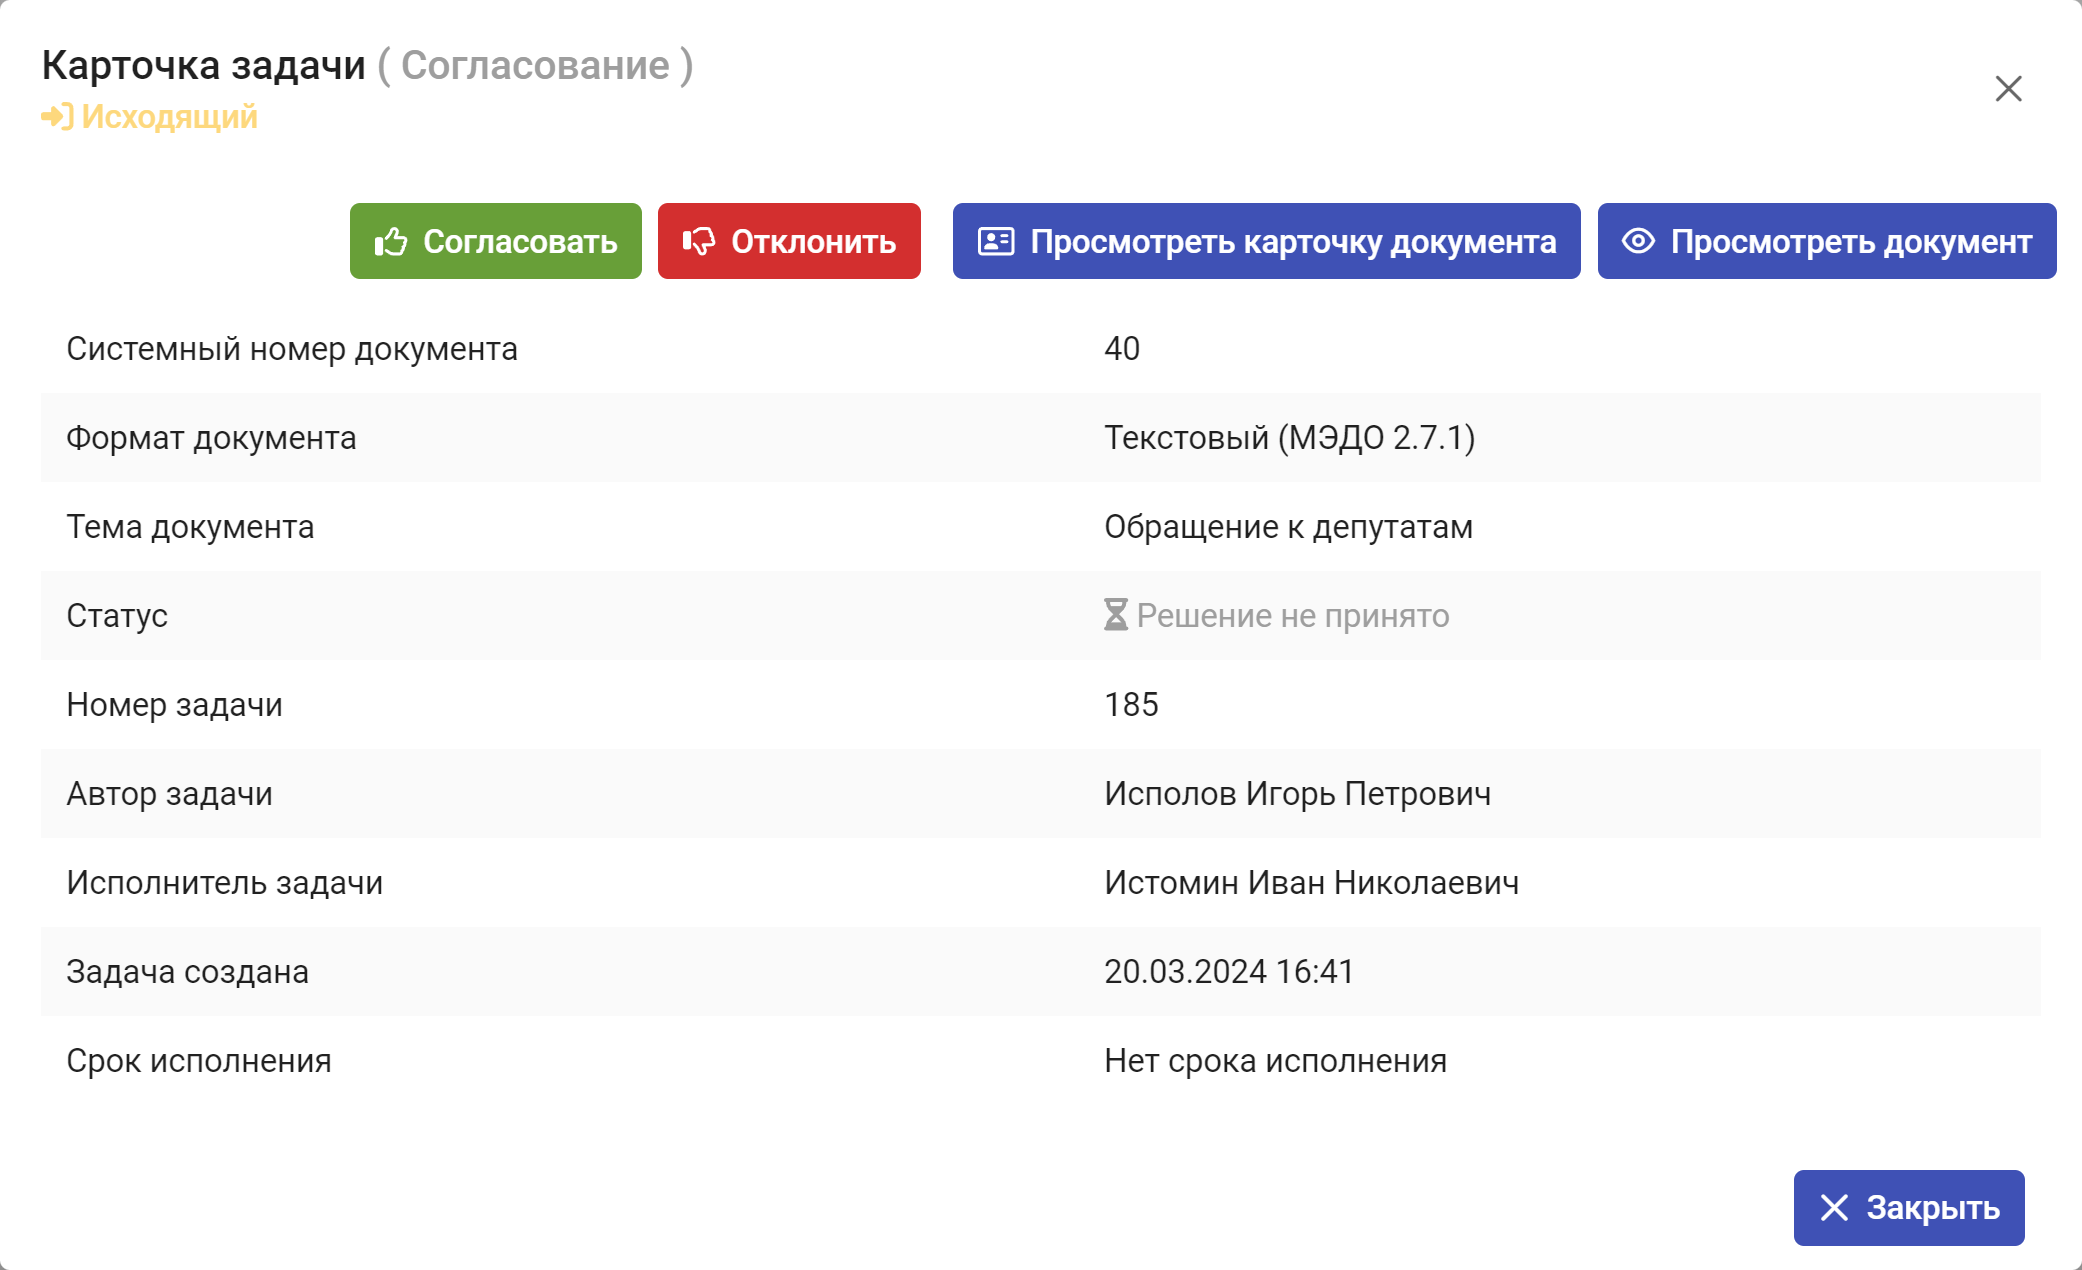
Task: Select task number 185
Action: pos(1131,704)
